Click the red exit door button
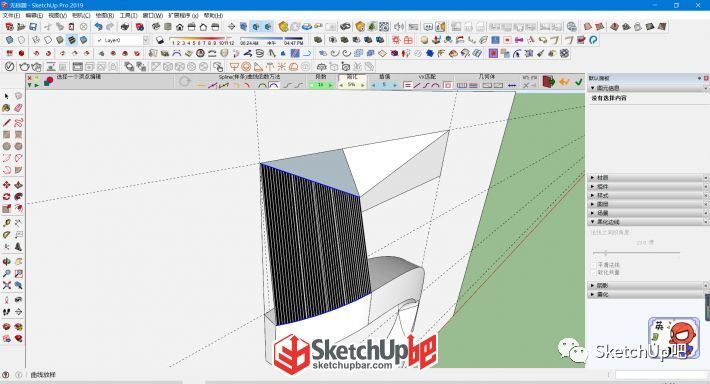710x384 pixels. [548, 82]
